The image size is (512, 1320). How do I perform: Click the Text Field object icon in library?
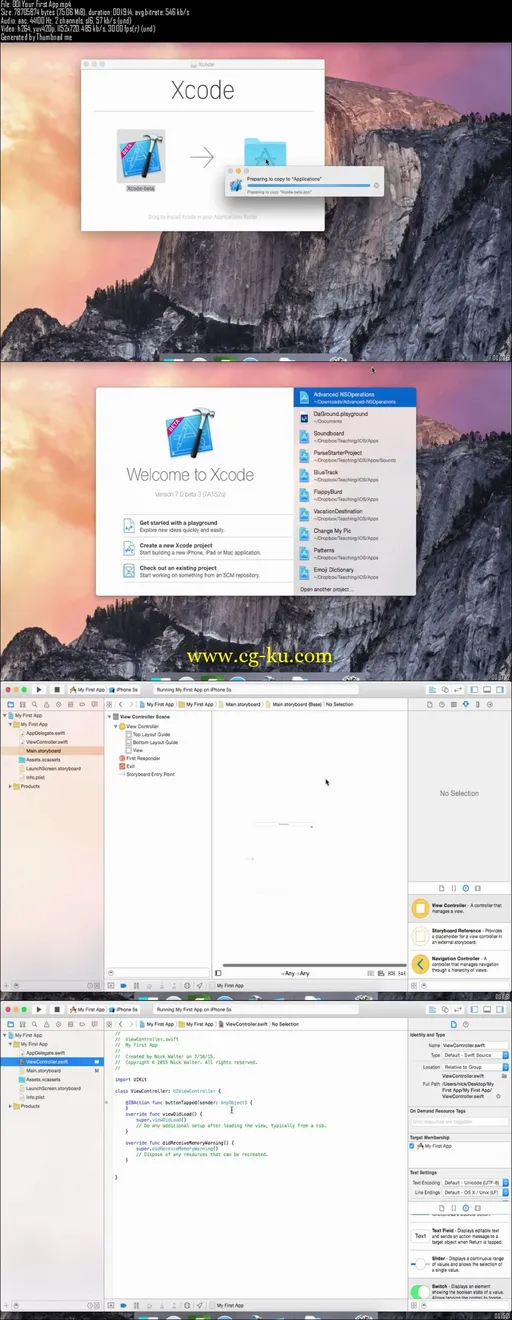coord(420,1236)
